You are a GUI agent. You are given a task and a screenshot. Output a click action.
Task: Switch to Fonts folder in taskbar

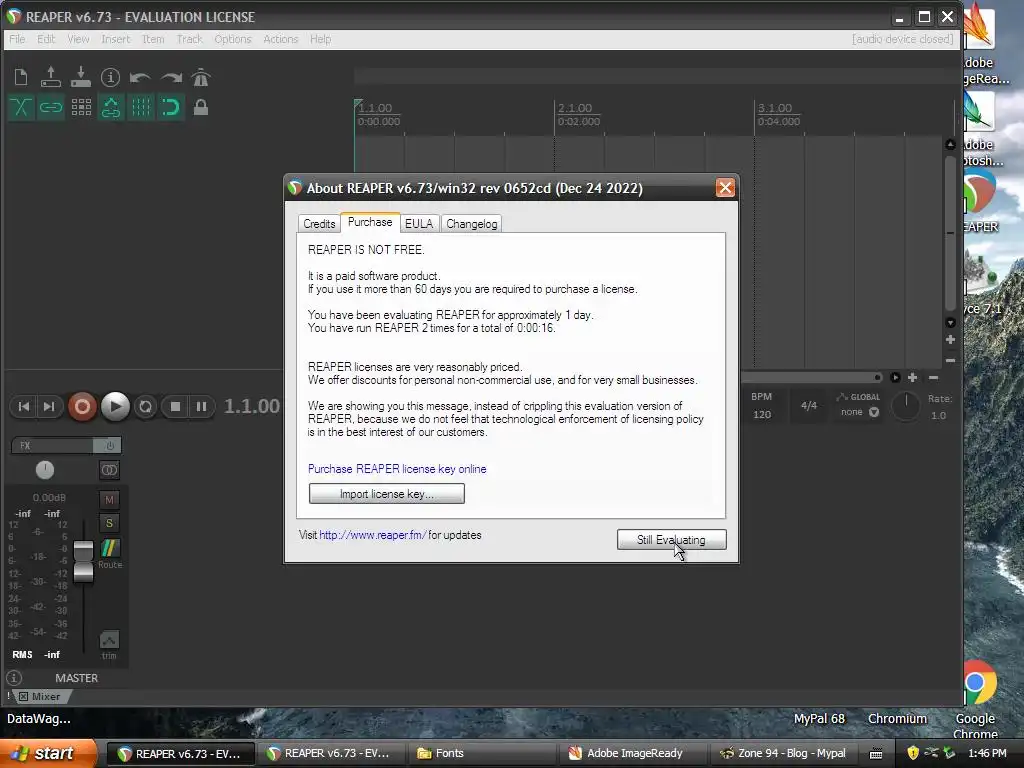484,753
